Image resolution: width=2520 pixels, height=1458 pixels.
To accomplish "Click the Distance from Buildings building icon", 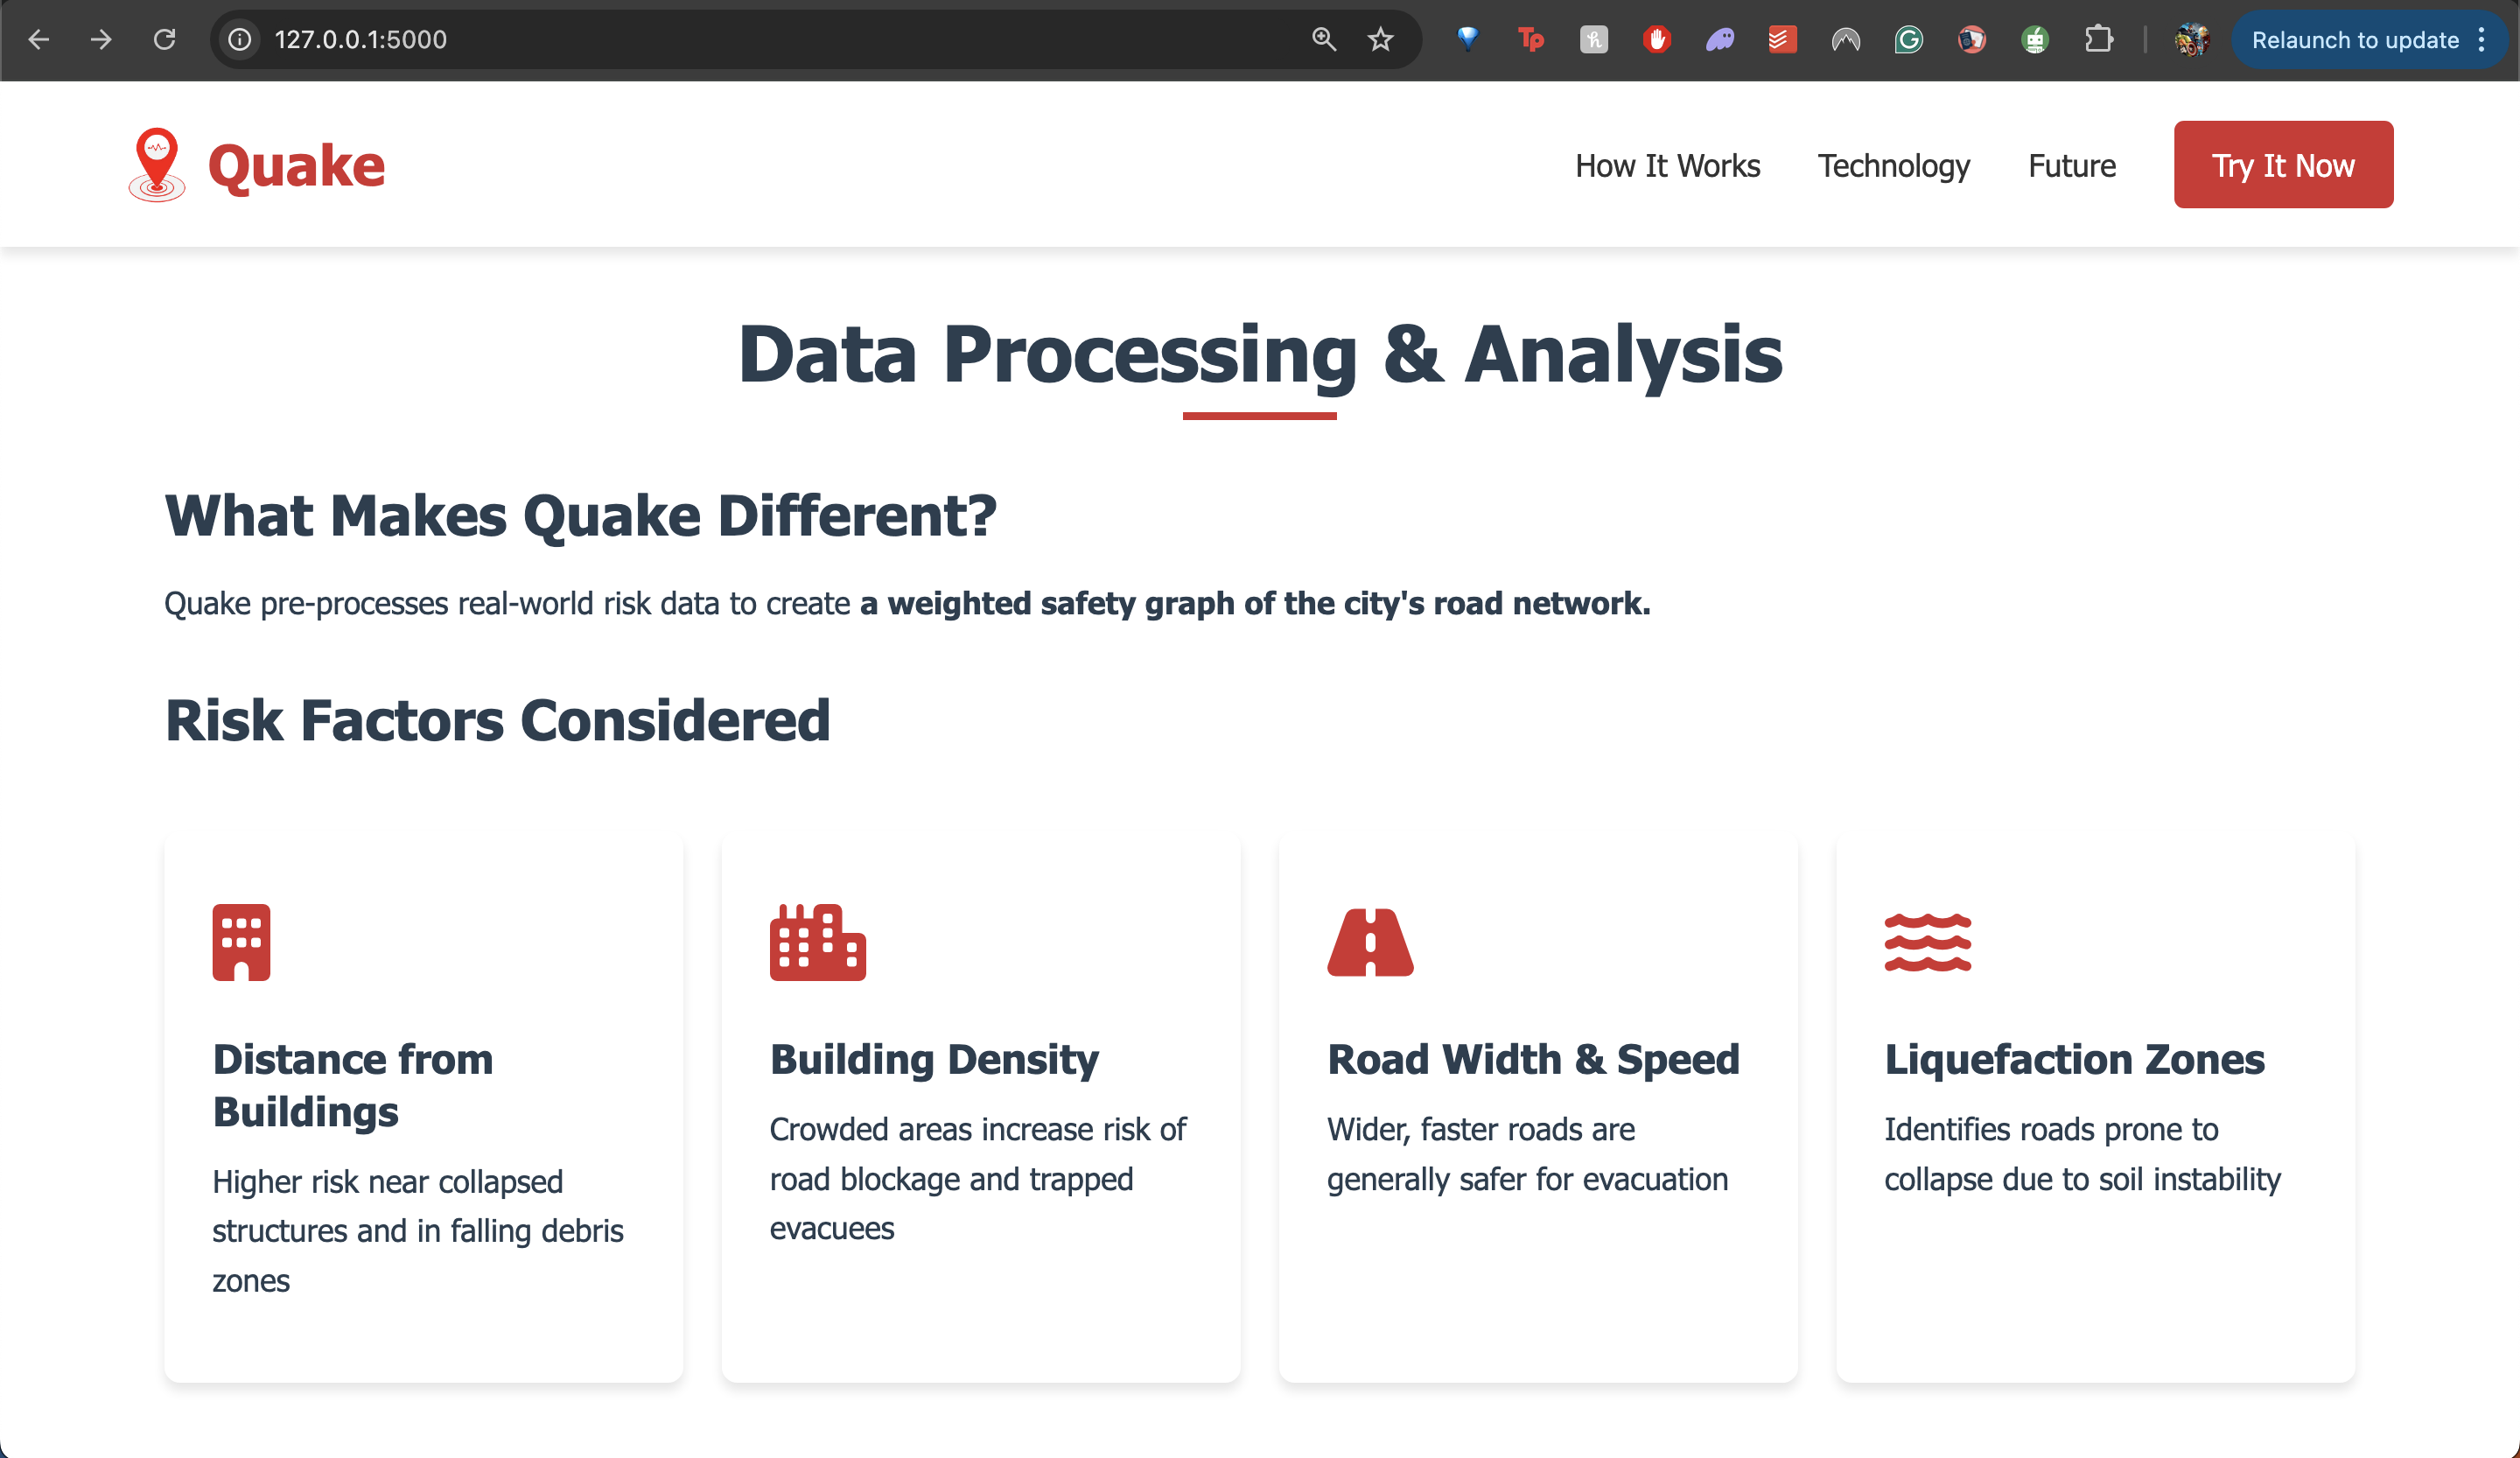I will pyautogui.click(x=241, y=942).
